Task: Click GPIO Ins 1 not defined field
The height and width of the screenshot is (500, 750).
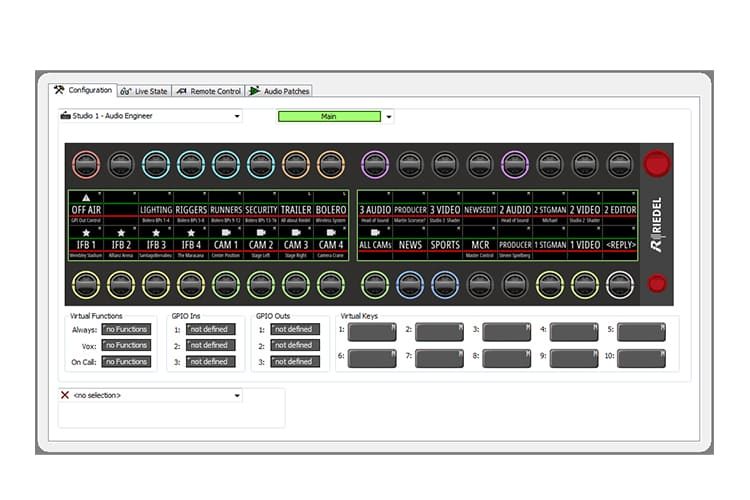Action: [x=210, y=329]
